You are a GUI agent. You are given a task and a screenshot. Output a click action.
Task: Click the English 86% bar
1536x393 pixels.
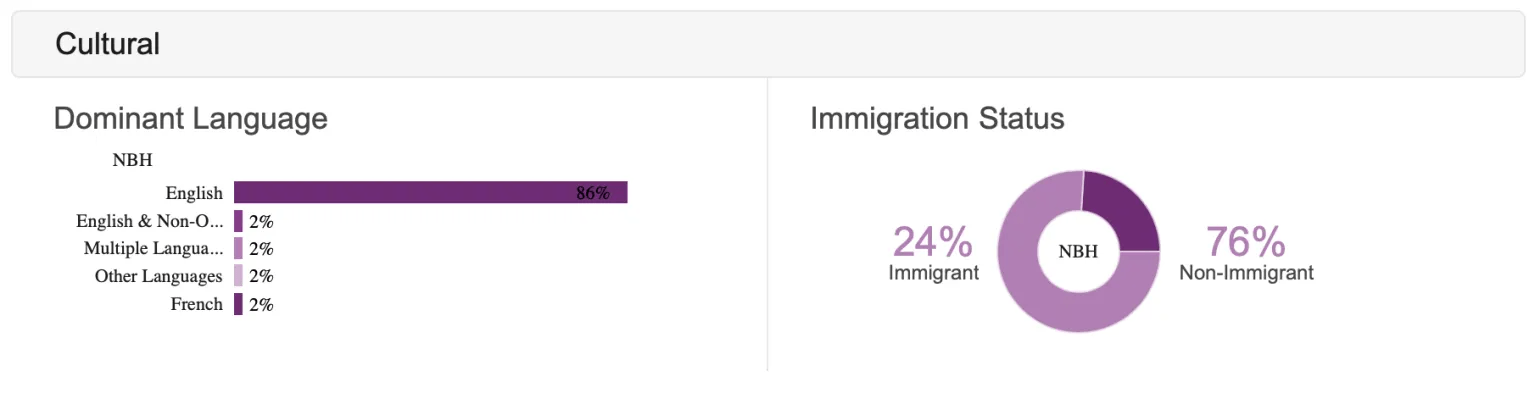[x=430, y=192]
